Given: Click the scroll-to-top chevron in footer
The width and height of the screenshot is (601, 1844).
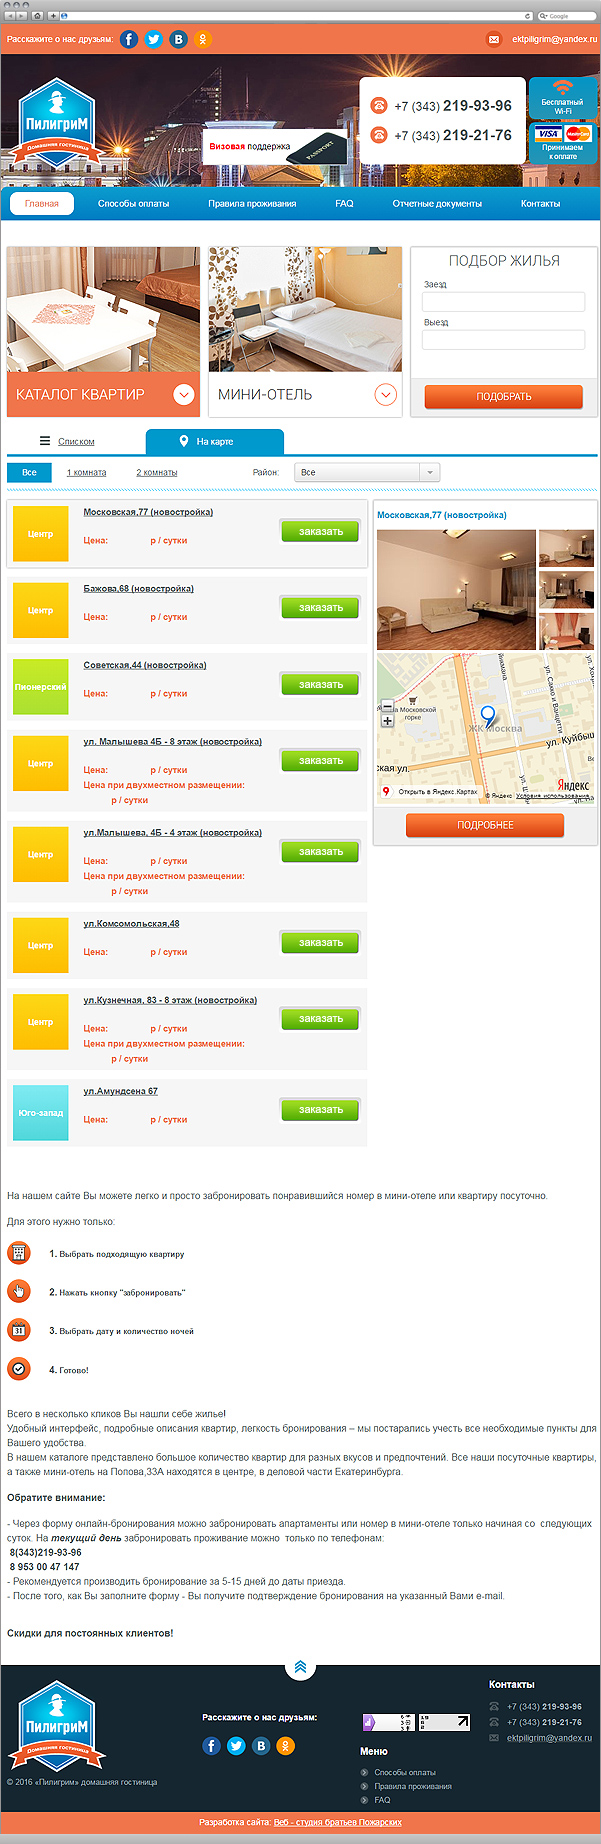Looking at the screenshot, I should [x=300, y=1667].
